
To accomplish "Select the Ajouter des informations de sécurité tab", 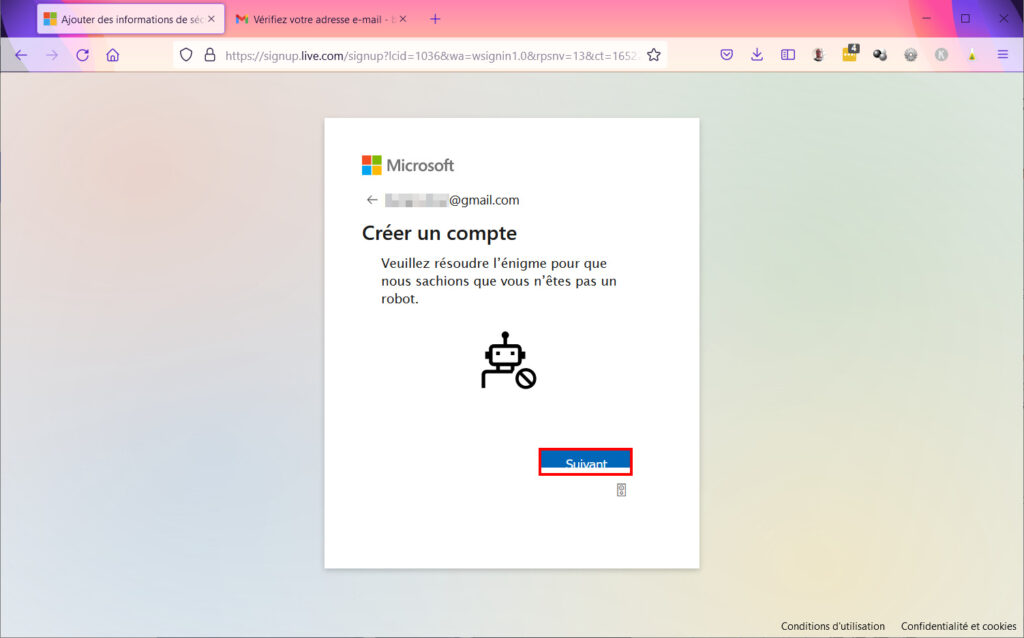I will tap(131, 19).
